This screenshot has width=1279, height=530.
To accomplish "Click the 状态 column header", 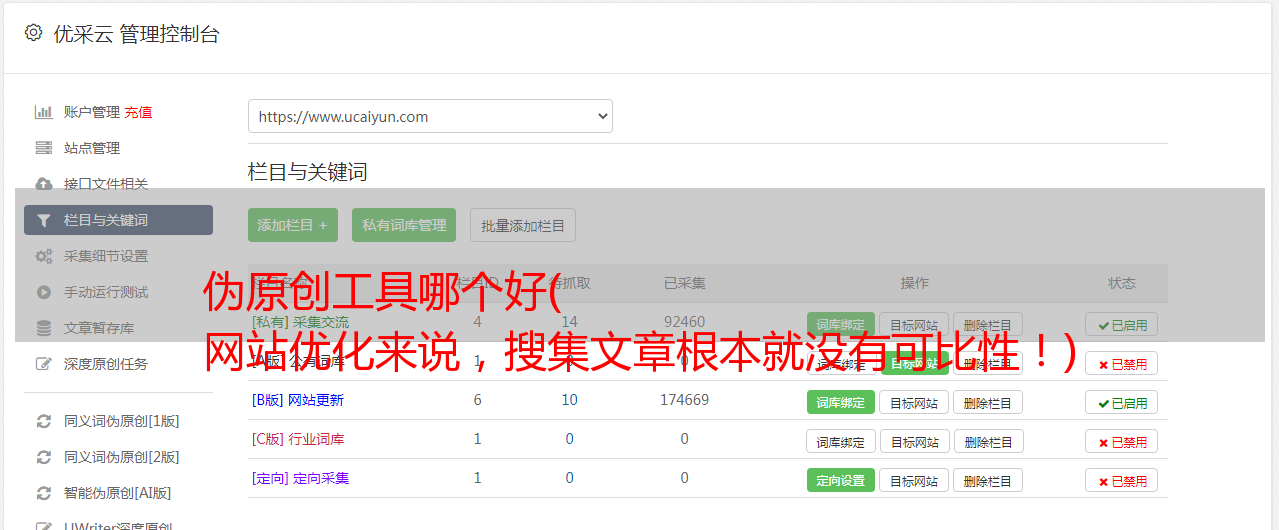I will click(1121, 283).
